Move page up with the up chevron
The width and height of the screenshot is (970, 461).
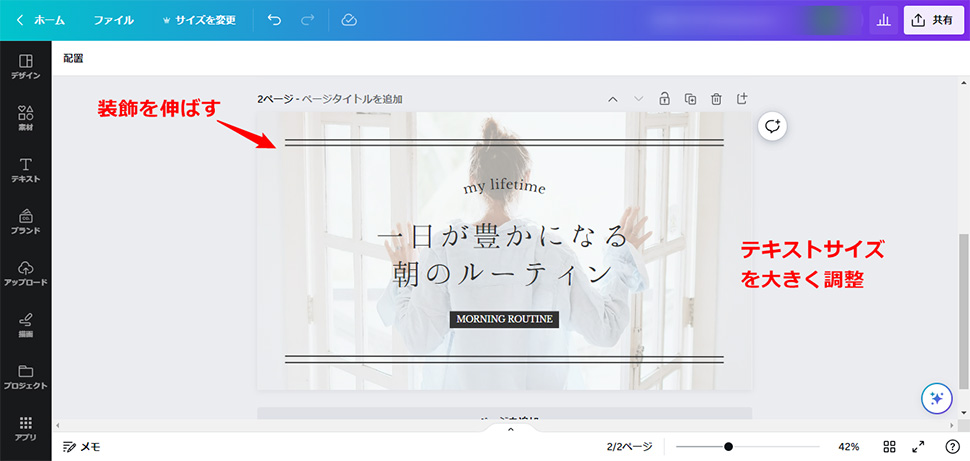coord(613,99)
